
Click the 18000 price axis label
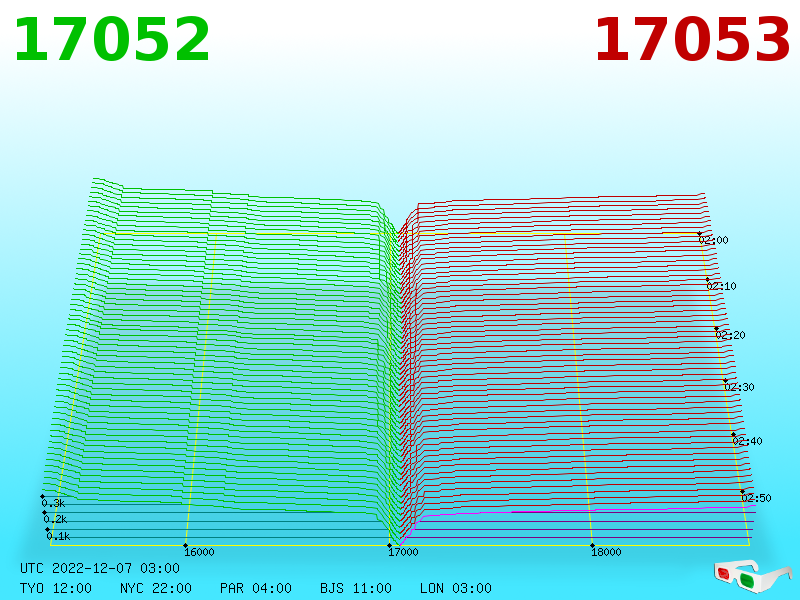606,552
